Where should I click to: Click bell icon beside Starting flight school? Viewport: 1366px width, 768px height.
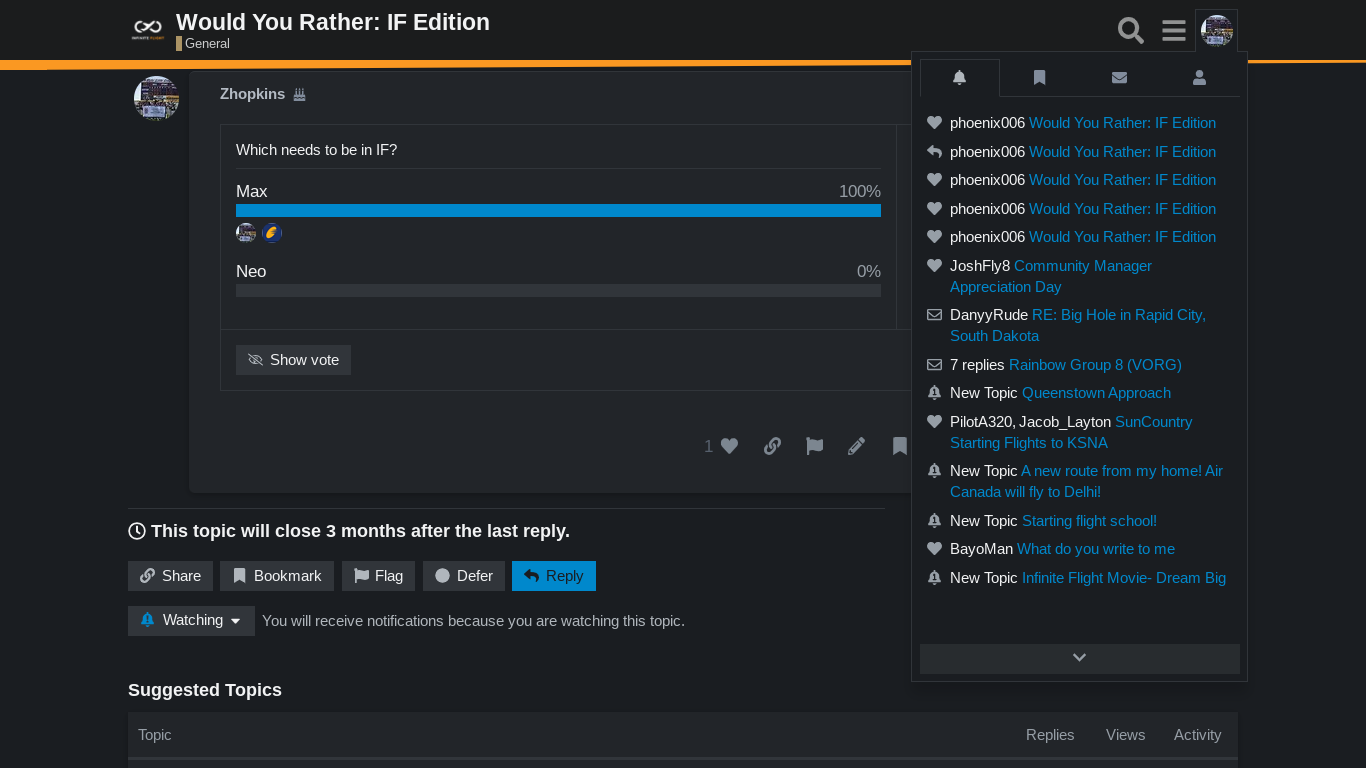pos(934,521)
